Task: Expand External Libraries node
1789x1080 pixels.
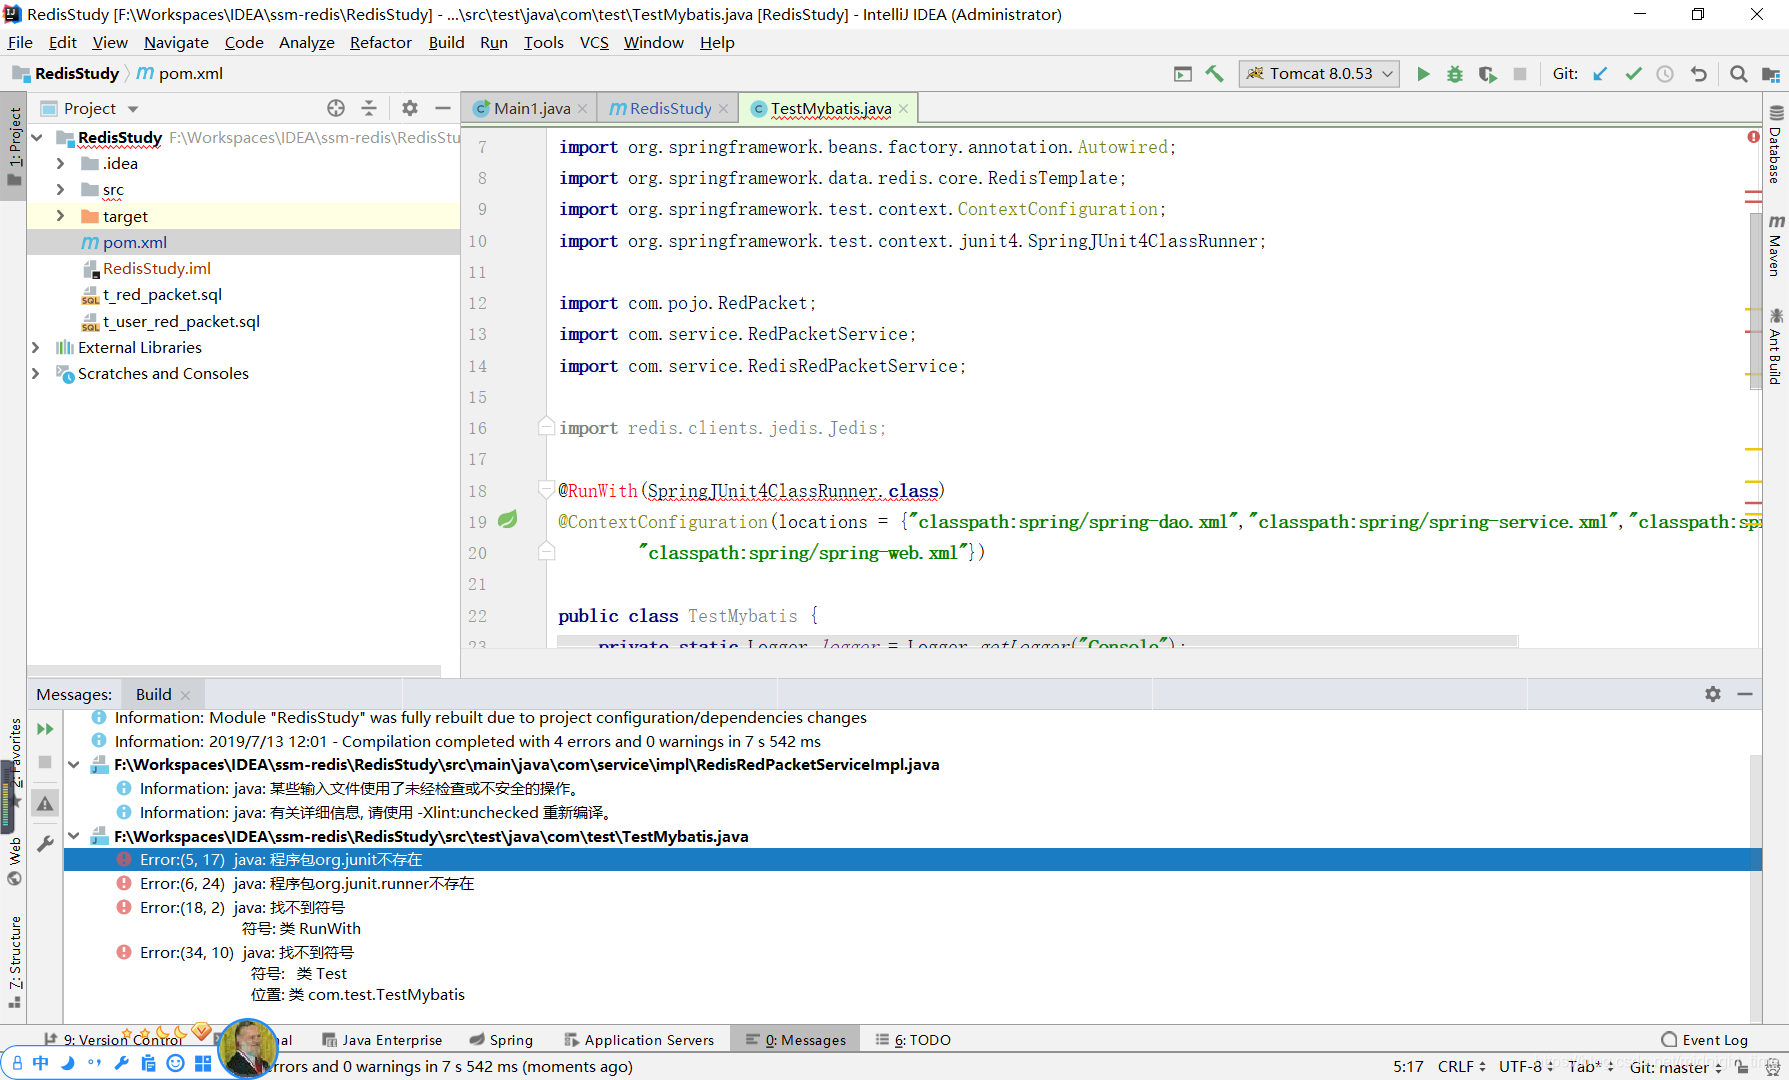Action: pos(37,347)
